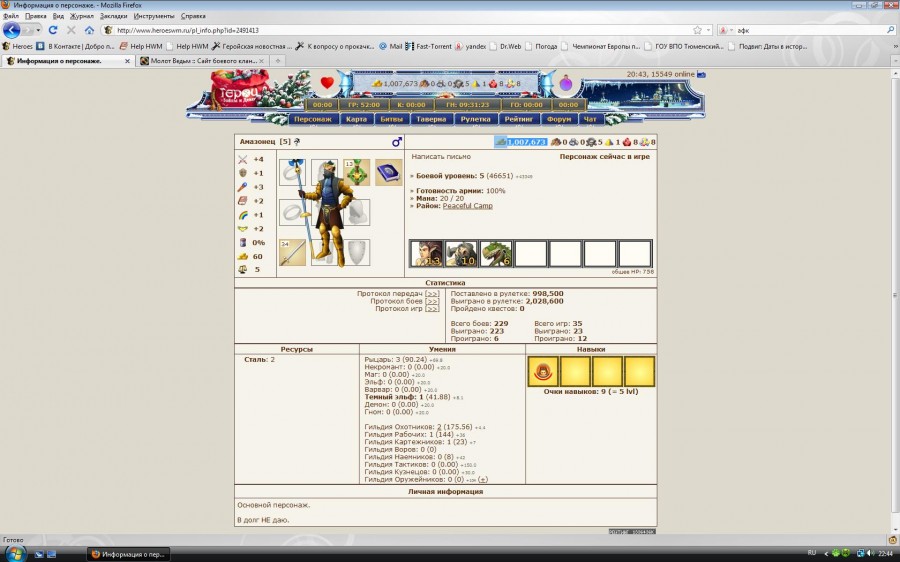Open the Peaceful Camp district link
The height and width of the screenshot is (562, 900).
(467, 206)
